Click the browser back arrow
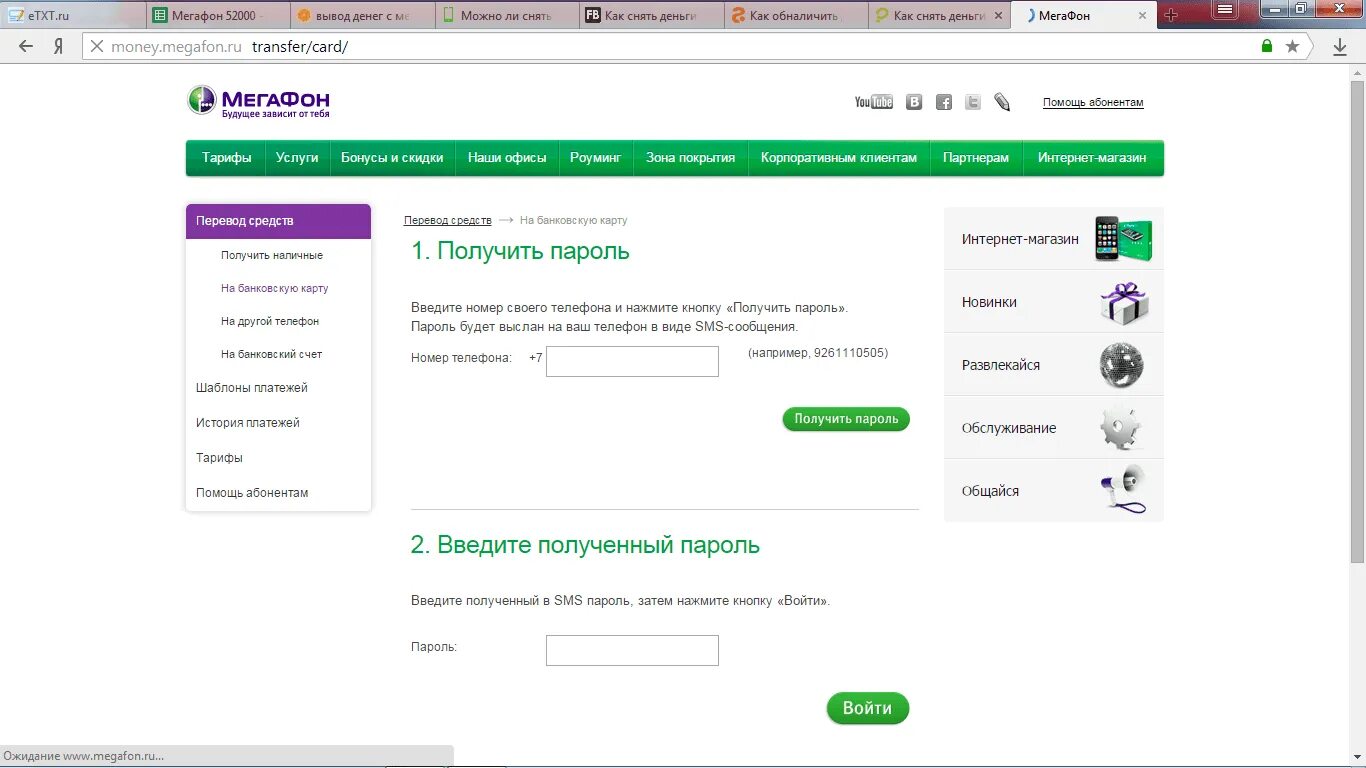This screenshot has width=1366, height=768. click(x=26, y=46)
